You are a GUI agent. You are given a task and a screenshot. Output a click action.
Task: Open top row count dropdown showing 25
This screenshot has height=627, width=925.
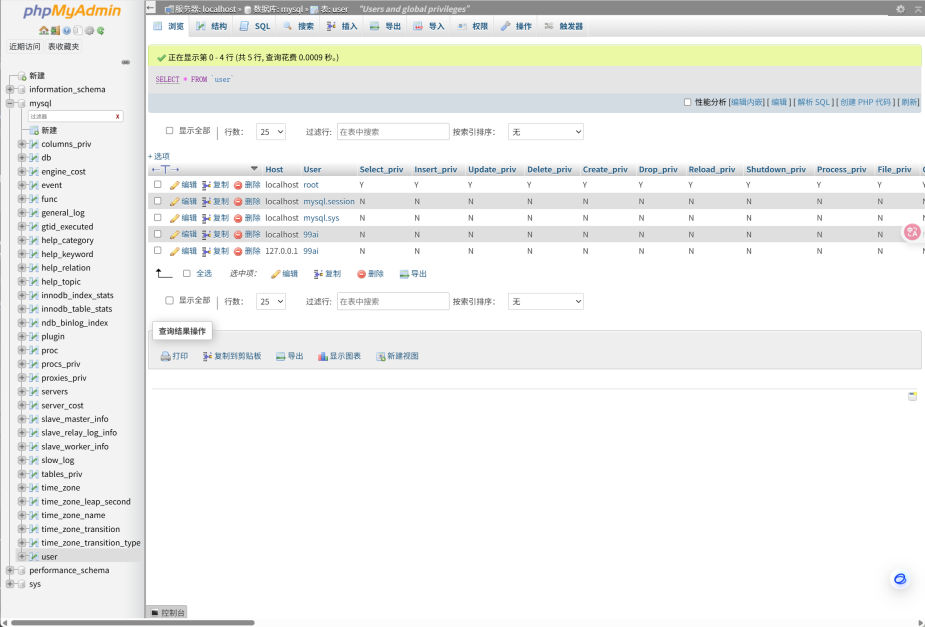(x=271, y=132)
